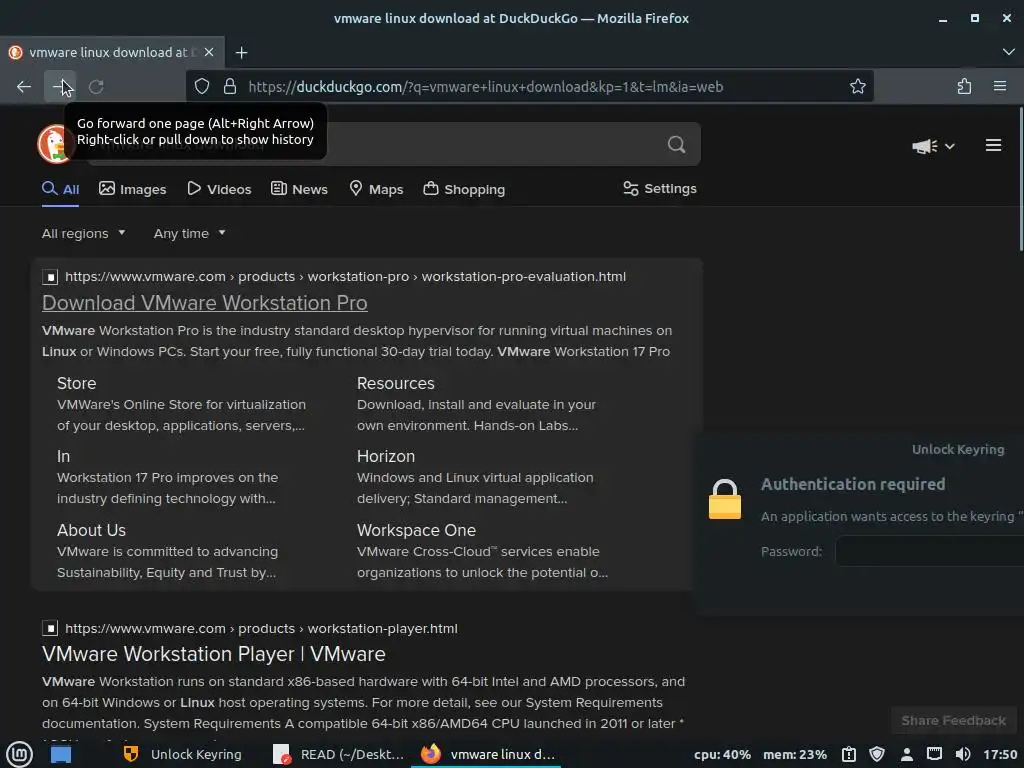Click the mem: 23% monitor
This screenshot has width=1024, height=768.
794,754
